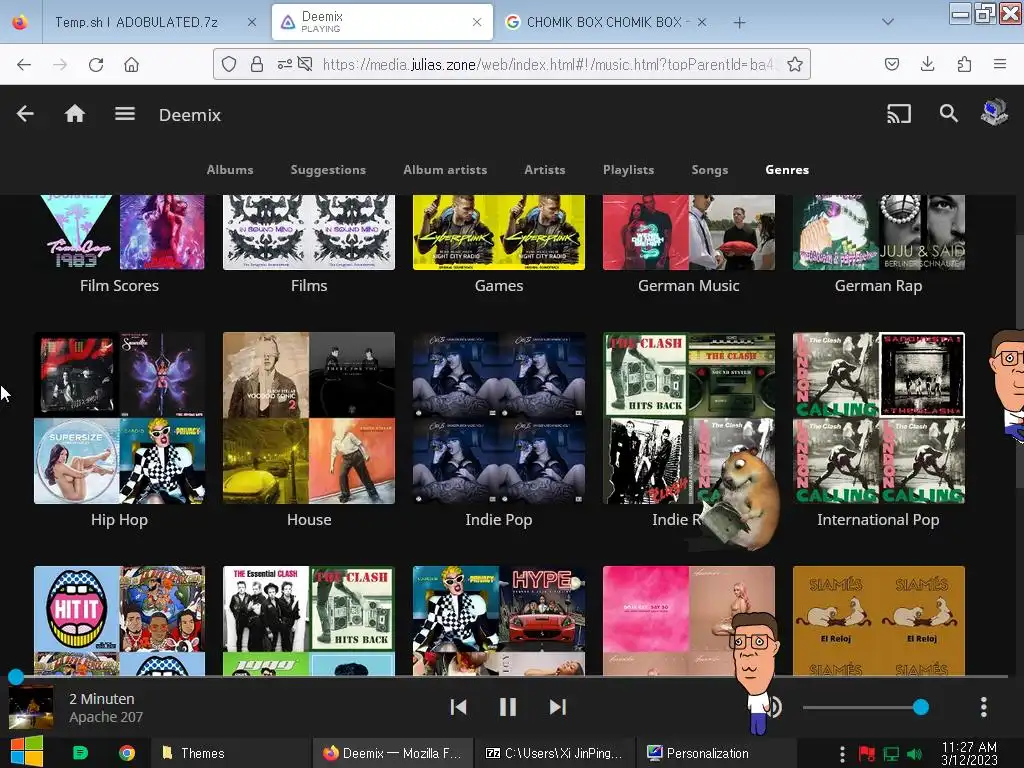Open the Jellyfin home icon

point(74,114)
